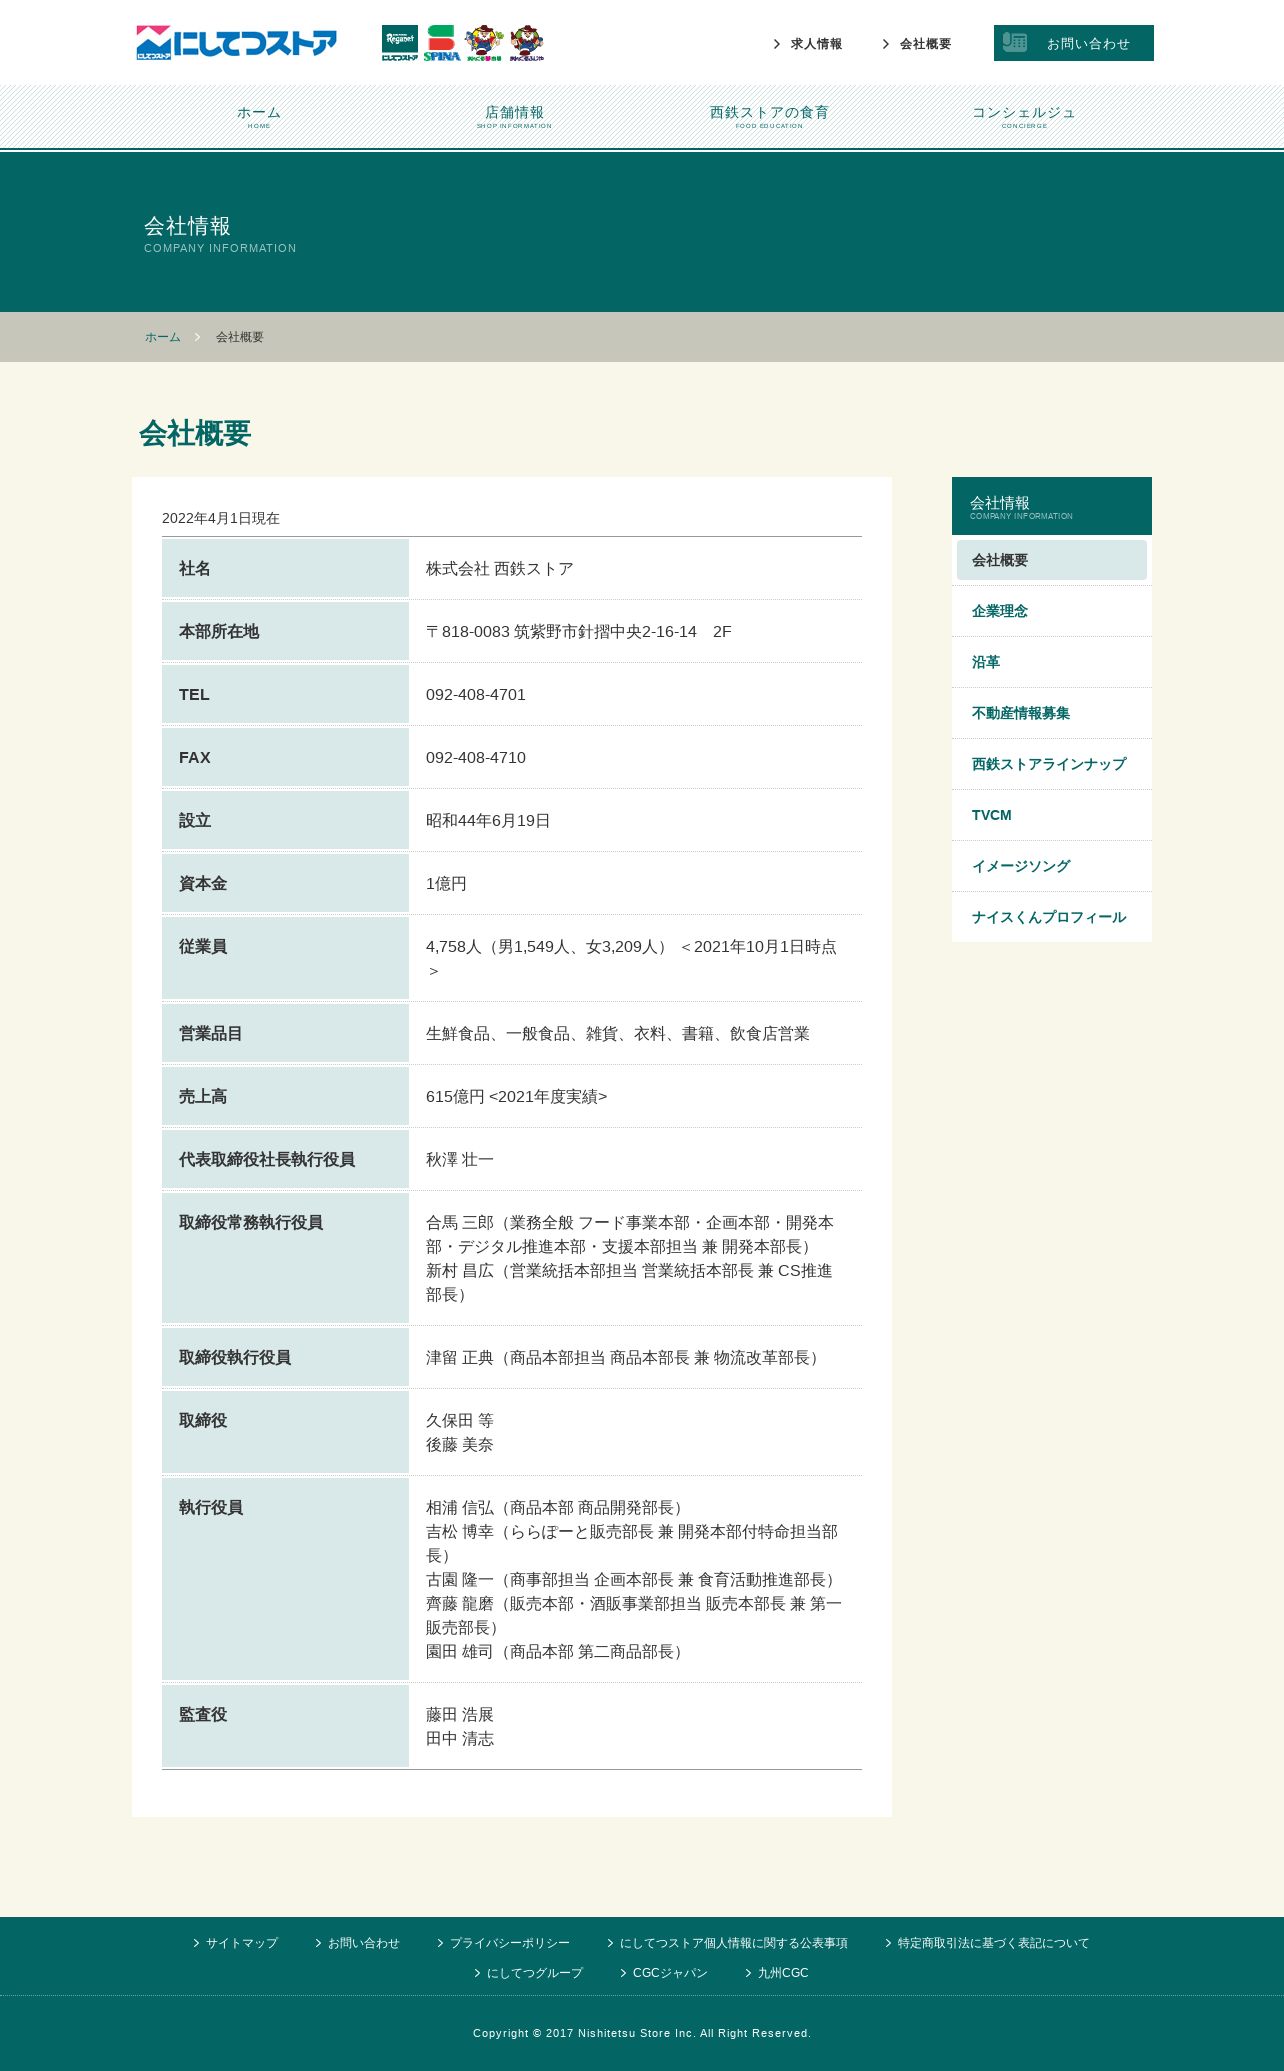Click the founding date 昭和44年6月19日
This screenshot has width=1284, height=2071.
coord(488,821)
